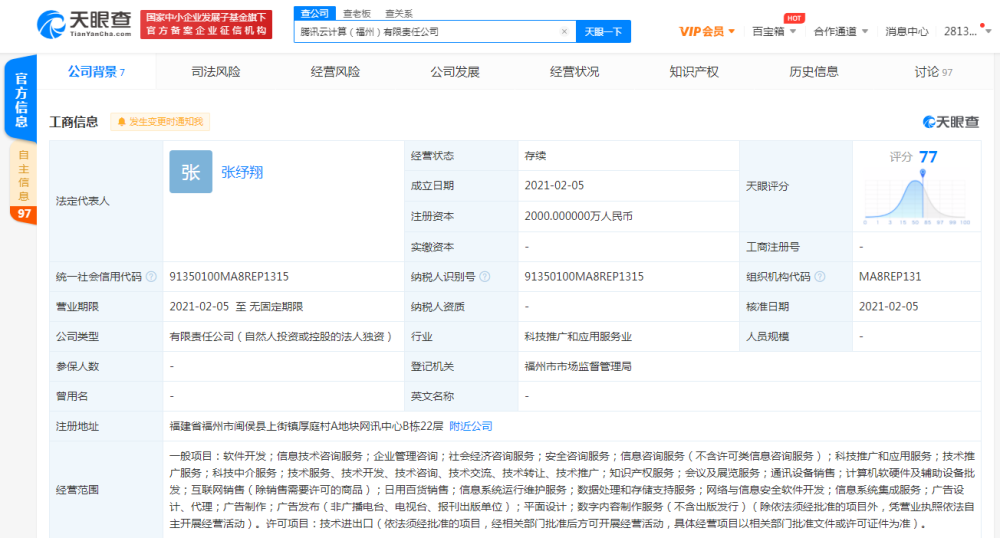Viewport: 1000px width, 538px height.
Task: Clear the search box with the X icon
Action: [x=564, y=31]
